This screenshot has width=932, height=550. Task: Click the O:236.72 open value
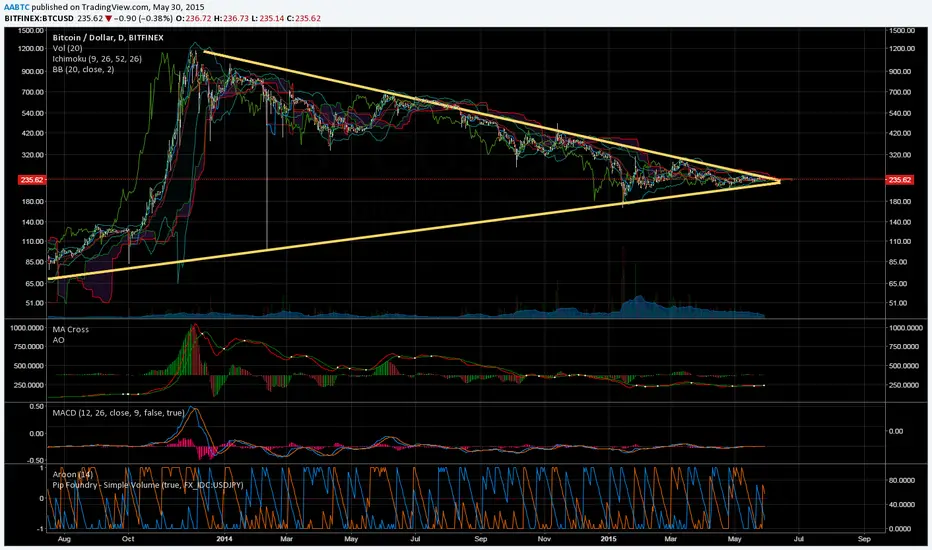click(194, 18)
